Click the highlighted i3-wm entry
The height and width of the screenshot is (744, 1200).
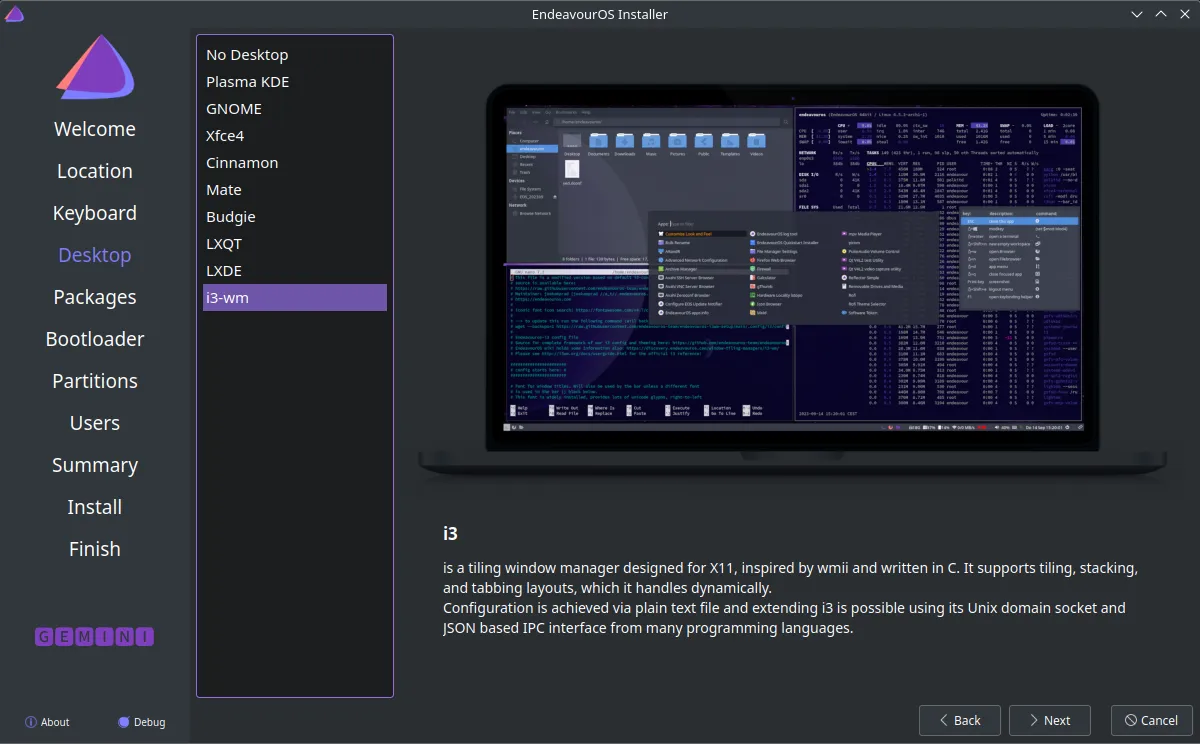point(295,298)
